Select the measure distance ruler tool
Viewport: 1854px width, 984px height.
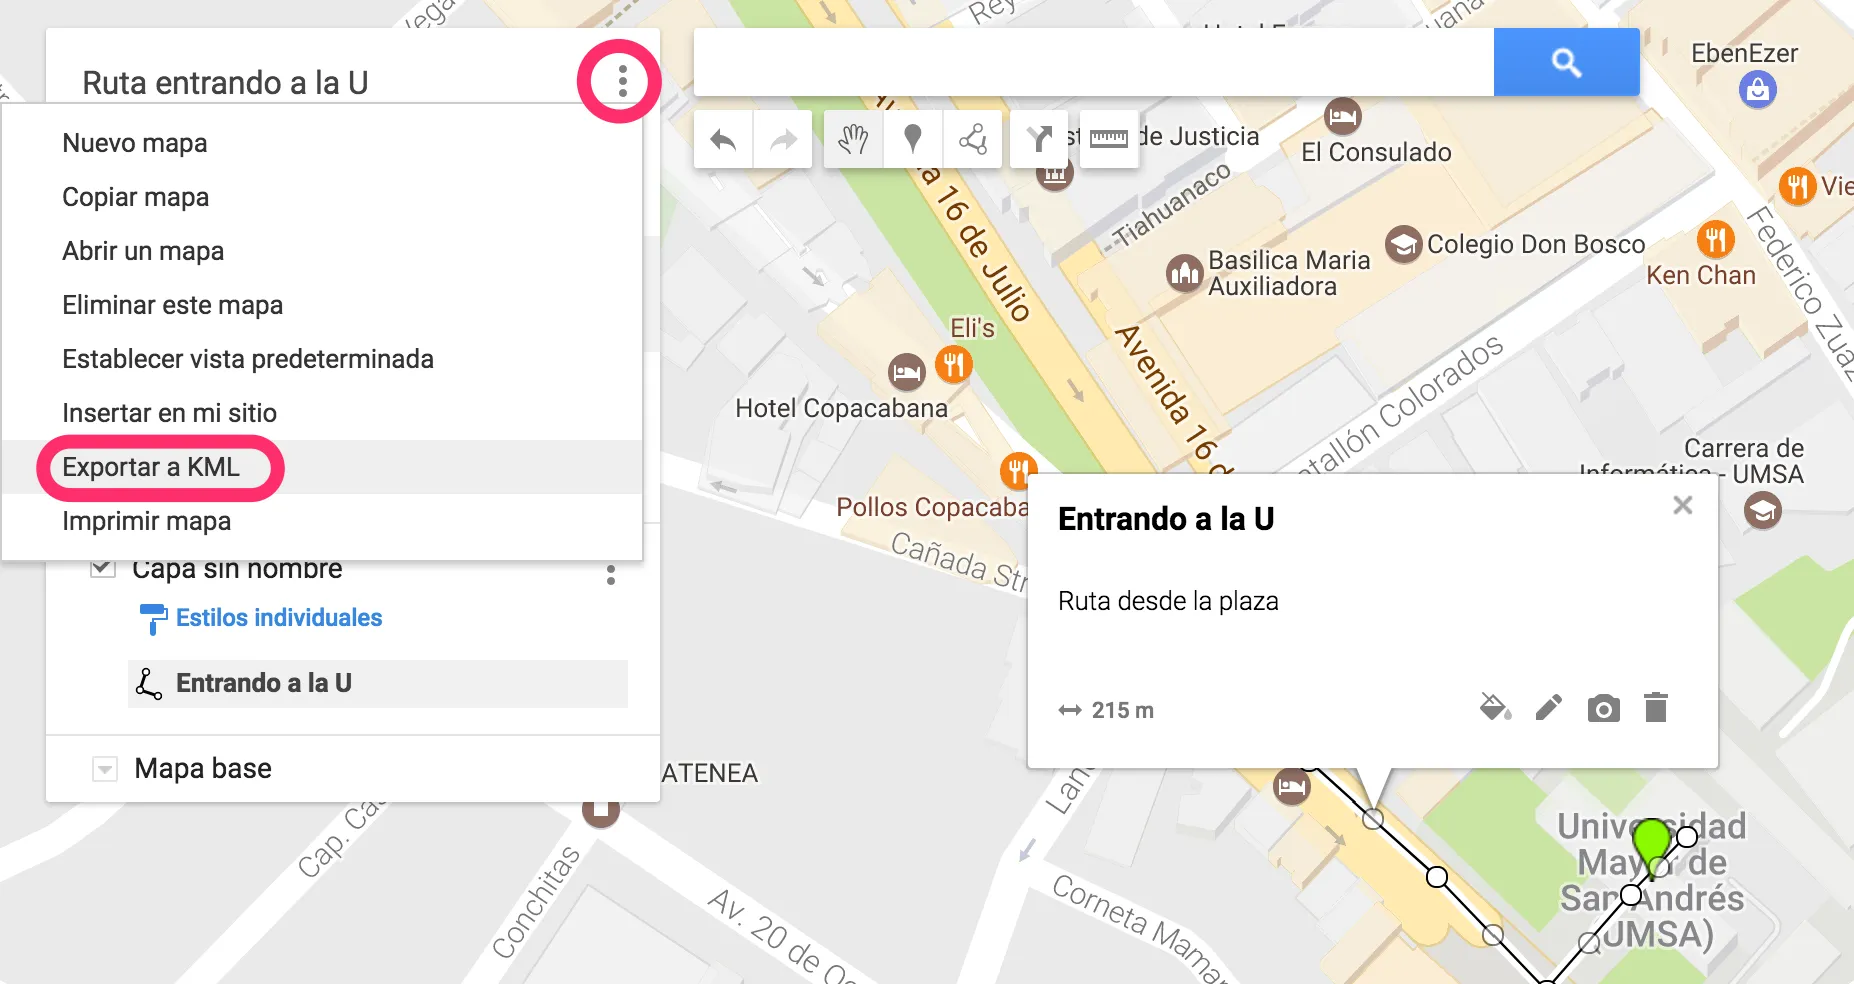[x=1108, y=139]
